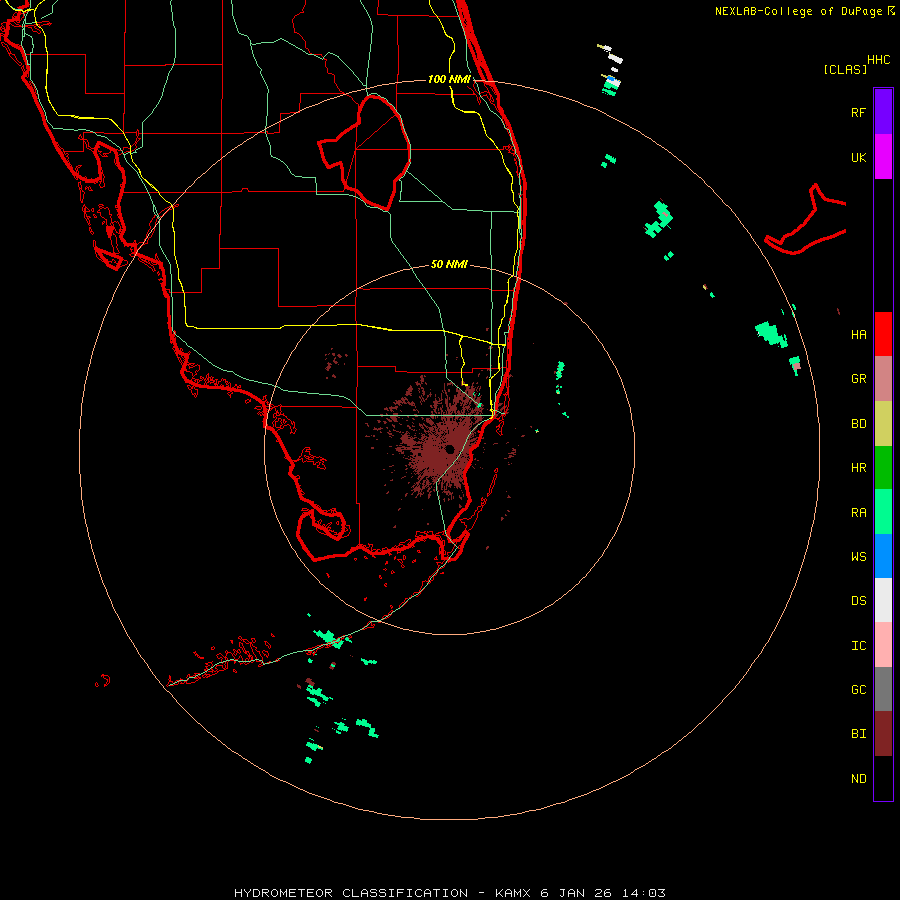Pick the dark green HR legend swatch

[883, 468]
